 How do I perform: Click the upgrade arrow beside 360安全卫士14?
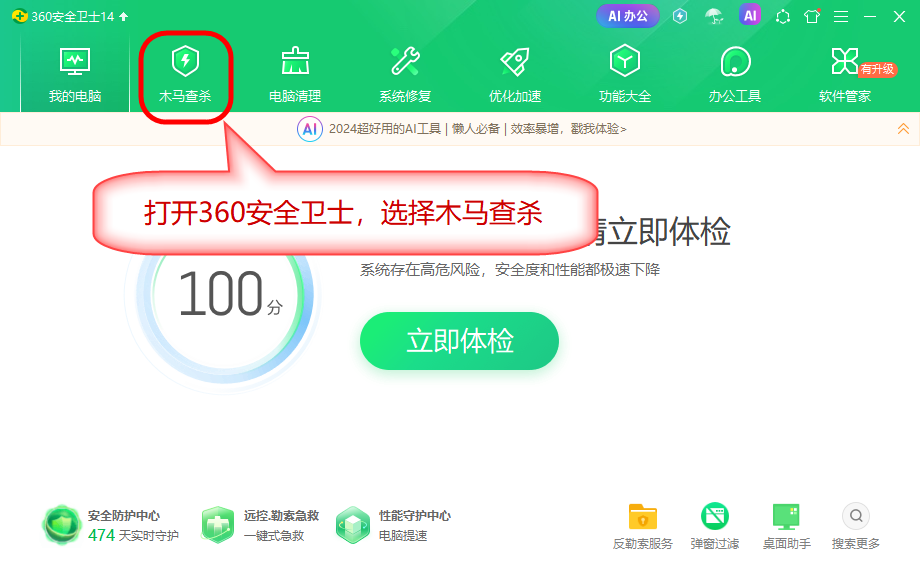point(124,16)
